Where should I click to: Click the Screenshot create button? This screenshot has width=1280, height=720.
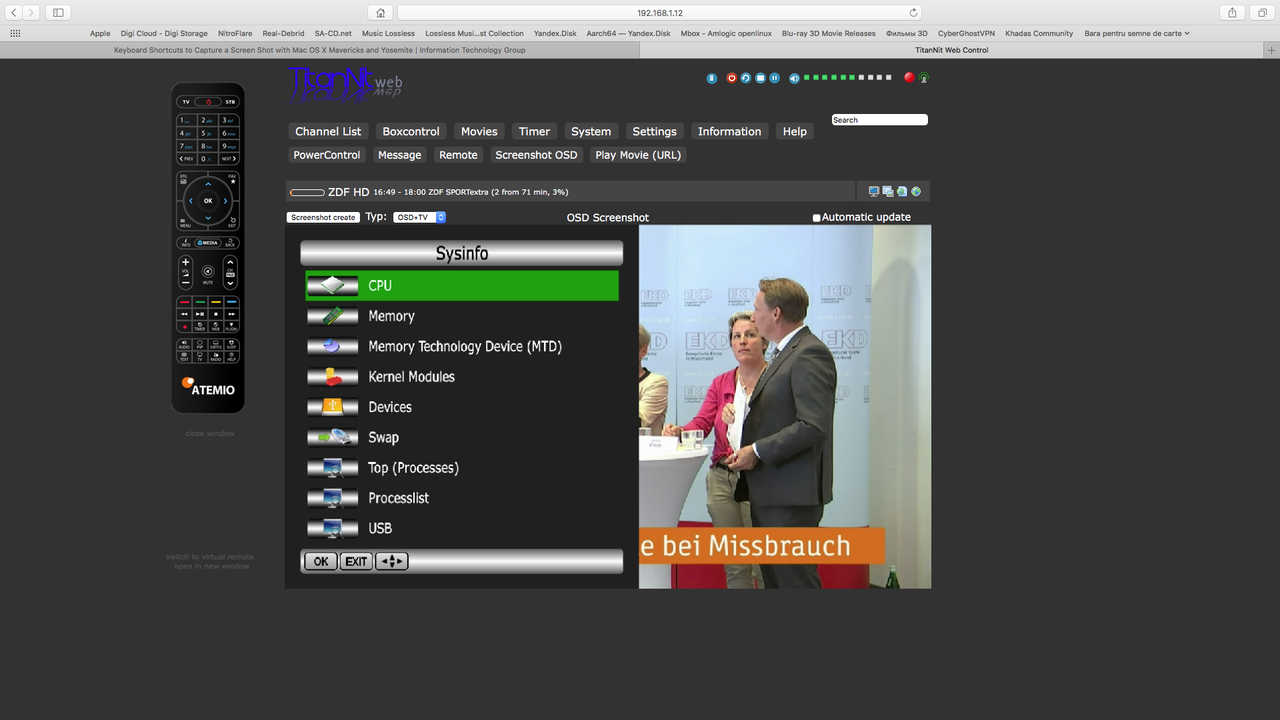pyautogui.click(x=323, y=217)
